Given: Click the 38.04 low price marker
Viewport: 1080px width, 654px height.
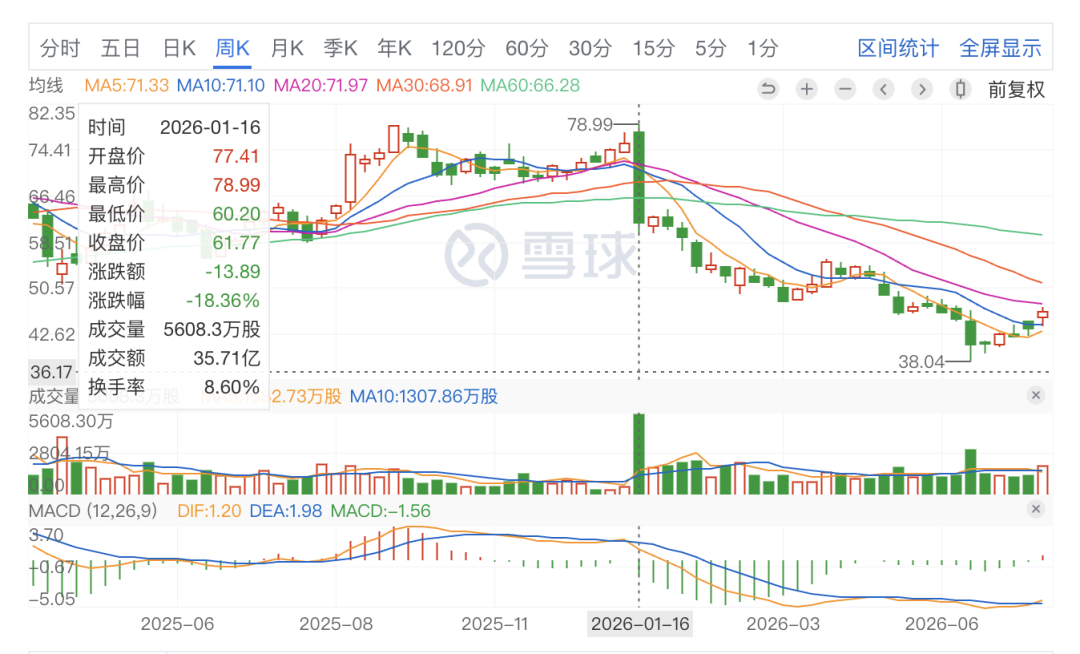Looking at the screenshot, I should click(x=922, y=361).
